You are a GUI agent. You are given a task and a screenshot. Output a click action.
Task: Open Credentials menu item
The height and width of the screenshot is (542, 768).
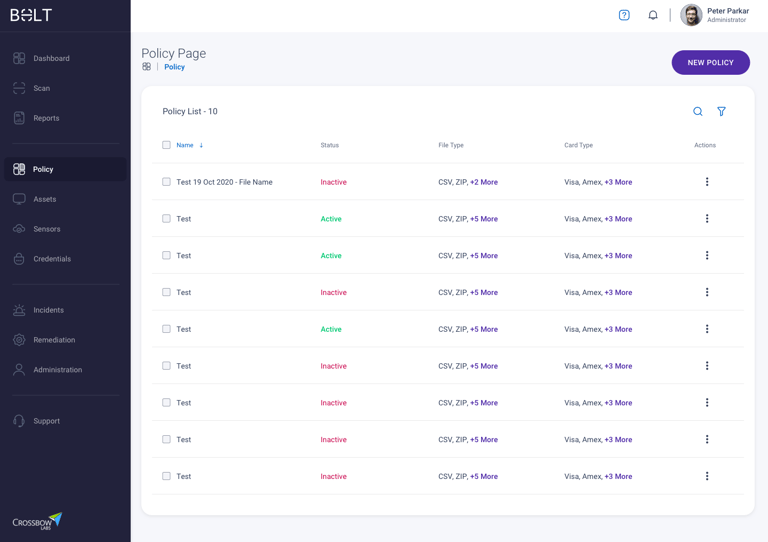(x=52, y=259)
